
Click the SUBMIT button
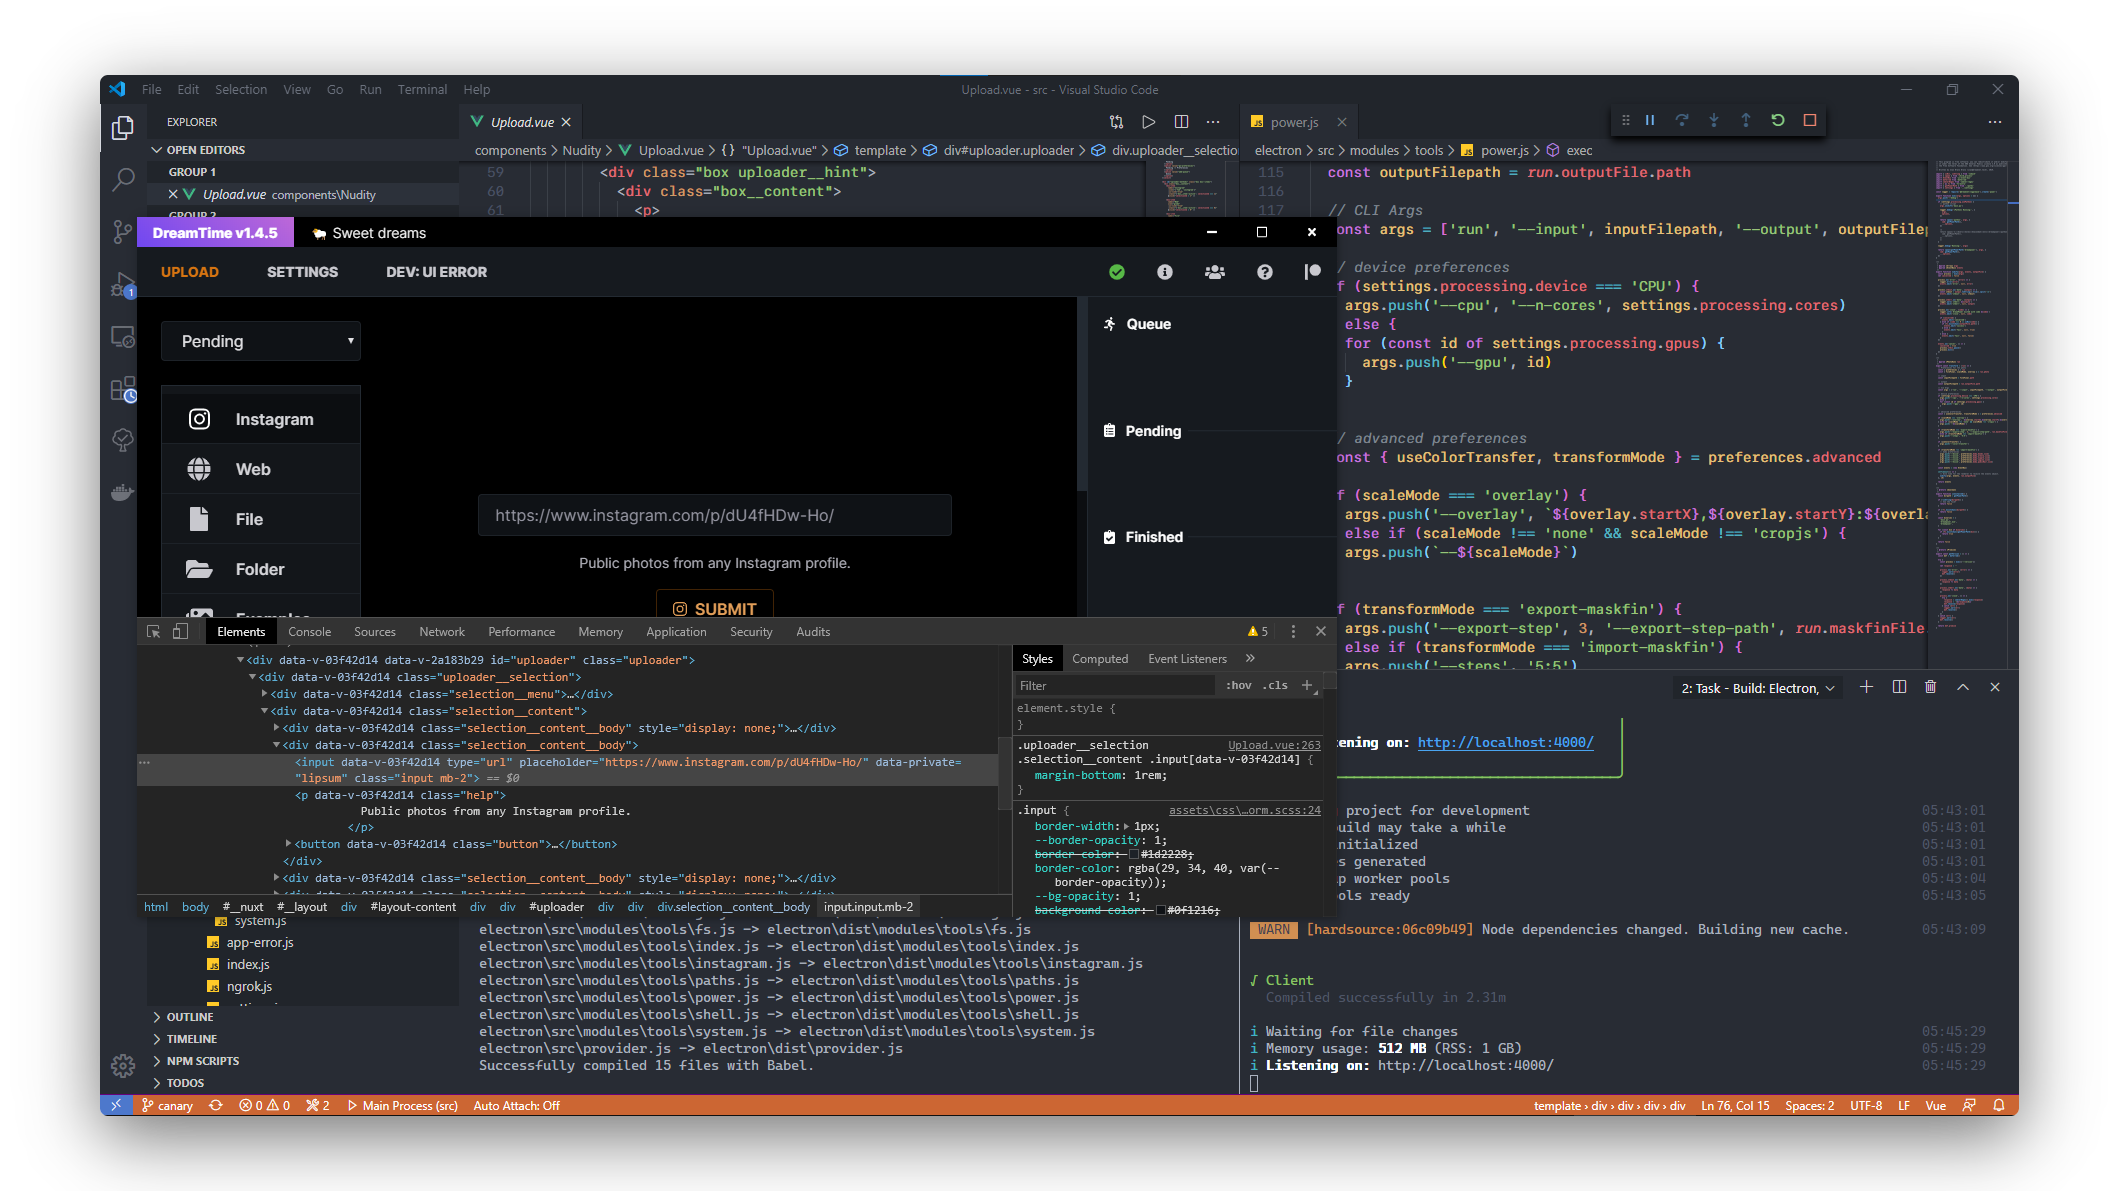[715, 608]
